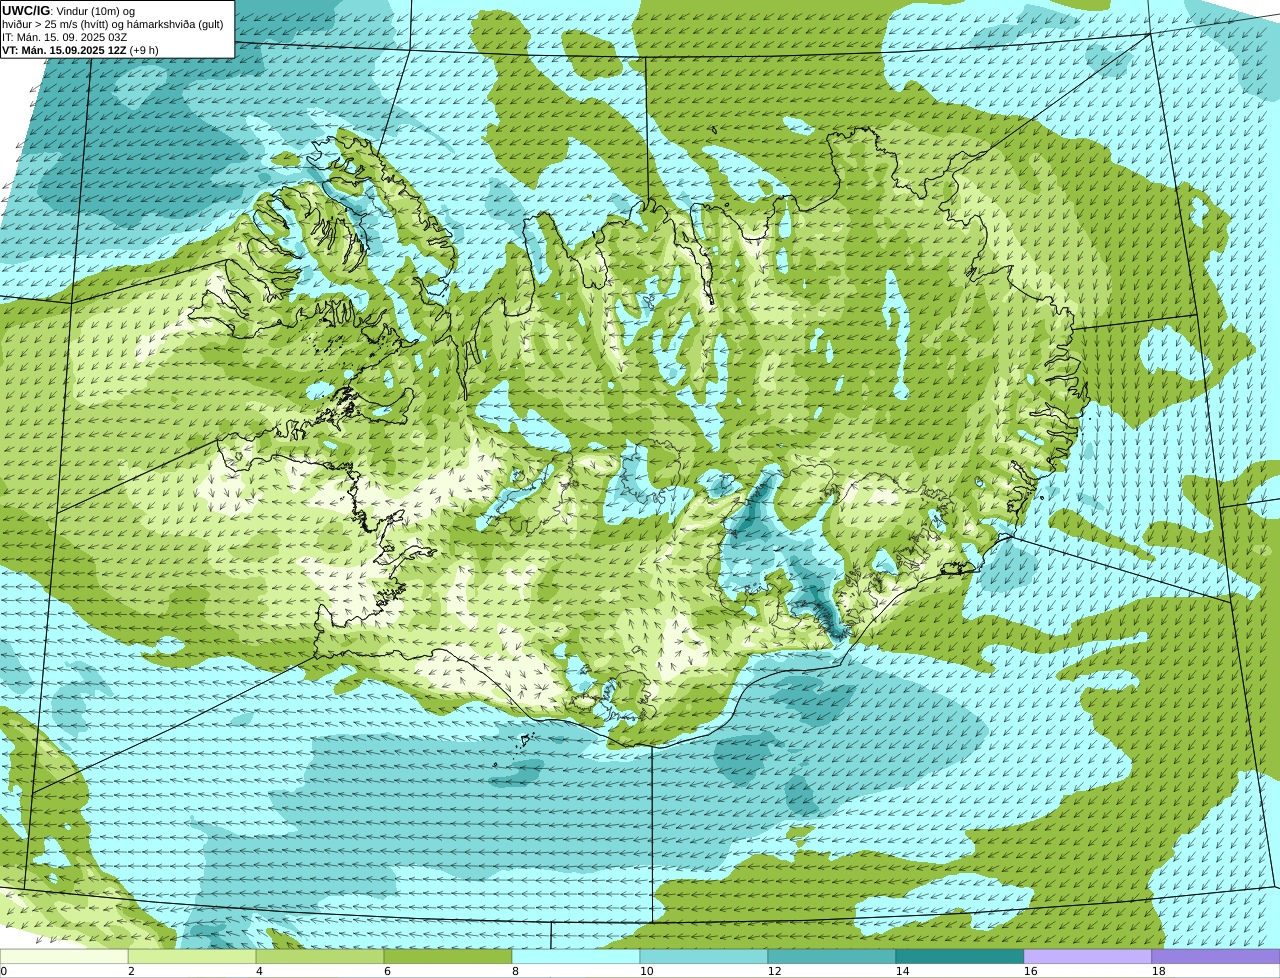Click the legend scale label "2"

pos(131,971)
